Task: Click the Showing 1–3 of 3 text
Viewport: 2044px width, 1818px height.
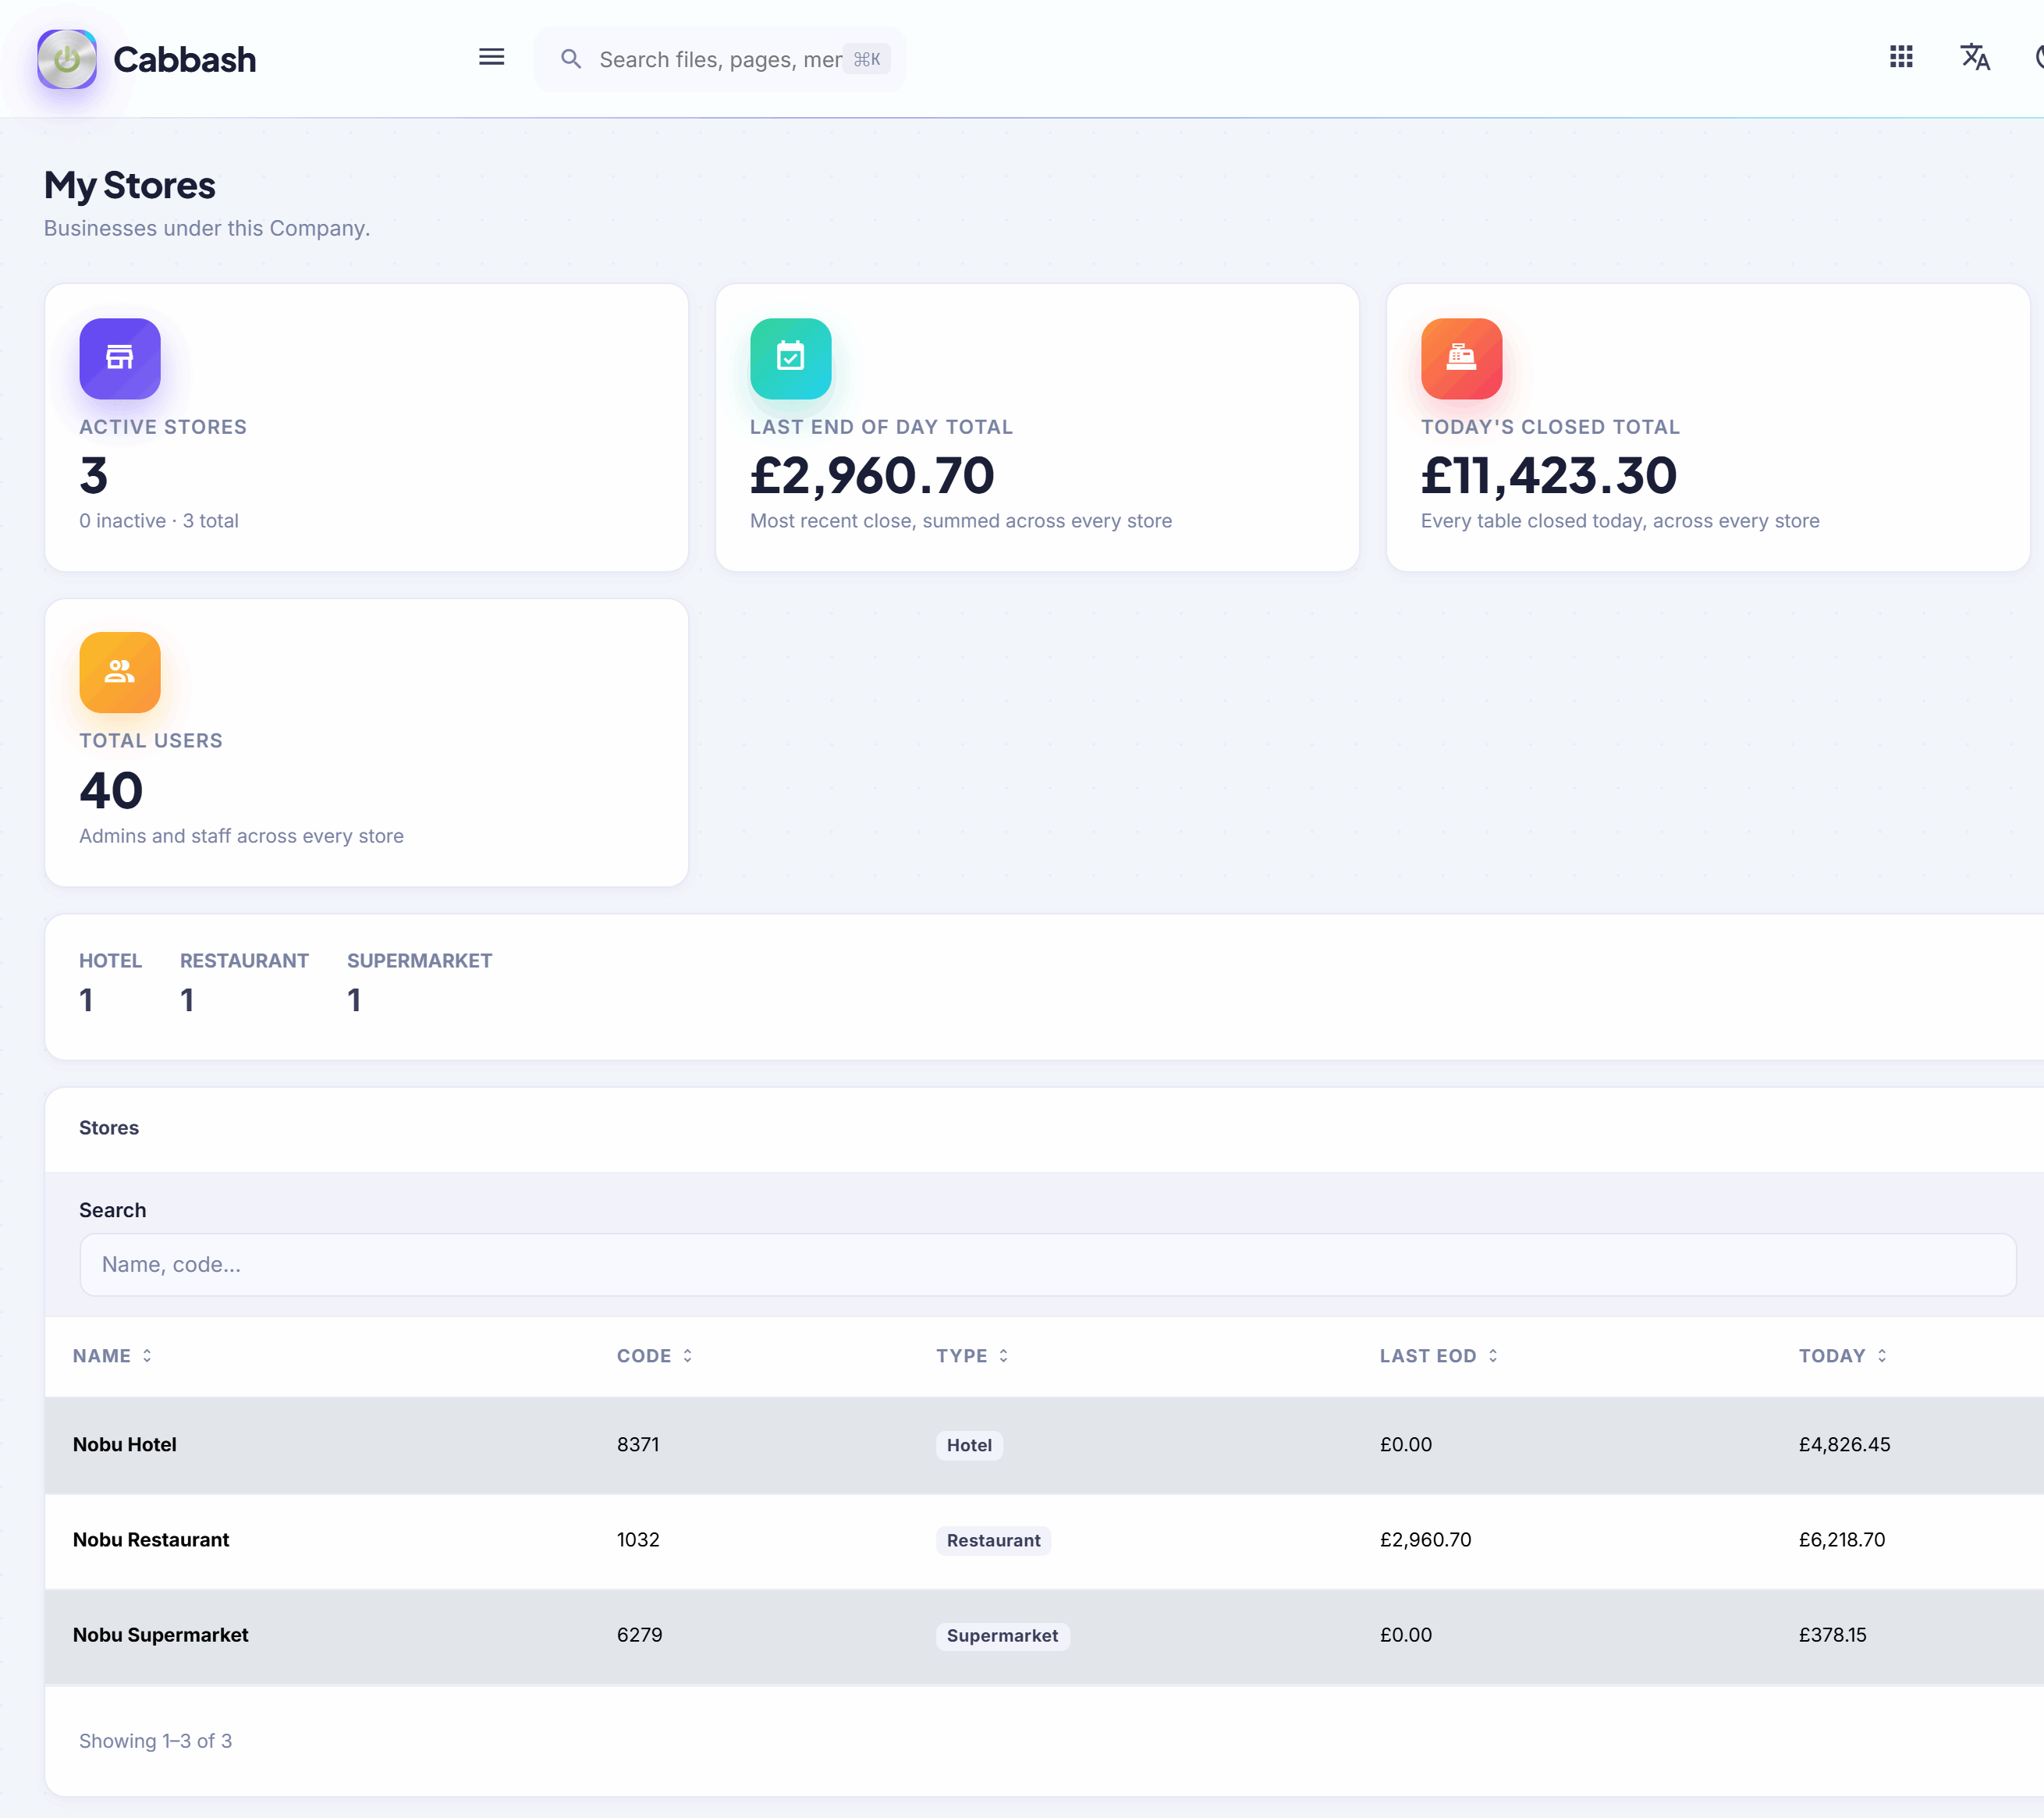Action: 155,1741
